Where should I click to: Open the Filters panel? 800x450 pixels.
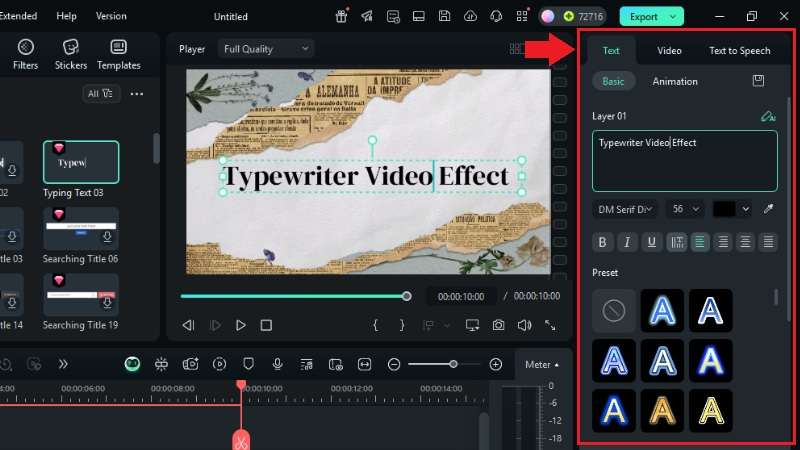point(26,54)
